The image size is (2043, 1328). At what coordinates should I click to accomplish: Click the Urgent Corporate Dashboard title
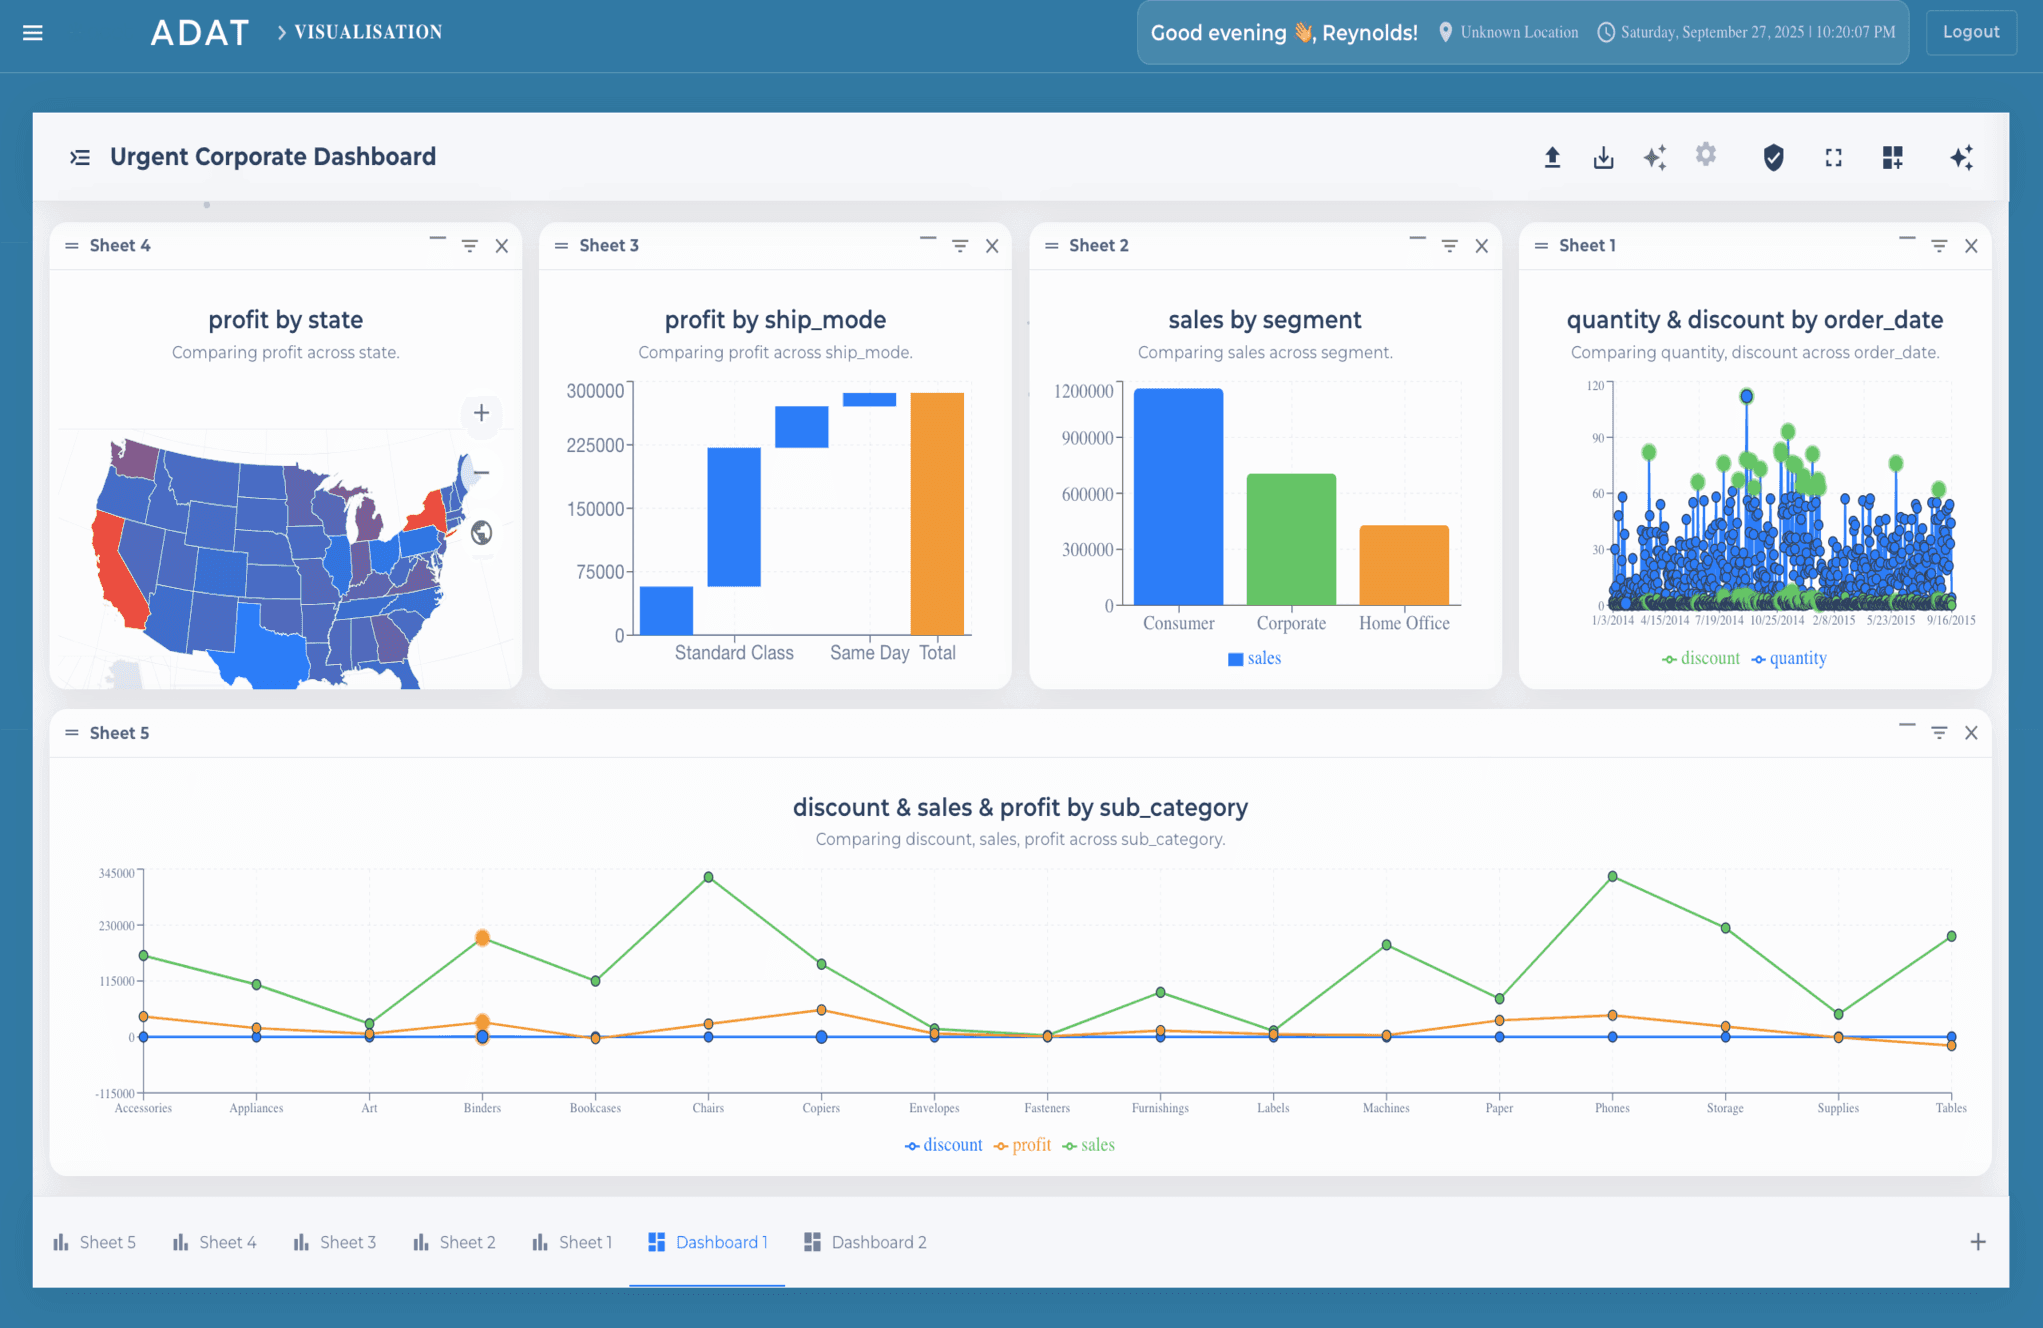273,157
